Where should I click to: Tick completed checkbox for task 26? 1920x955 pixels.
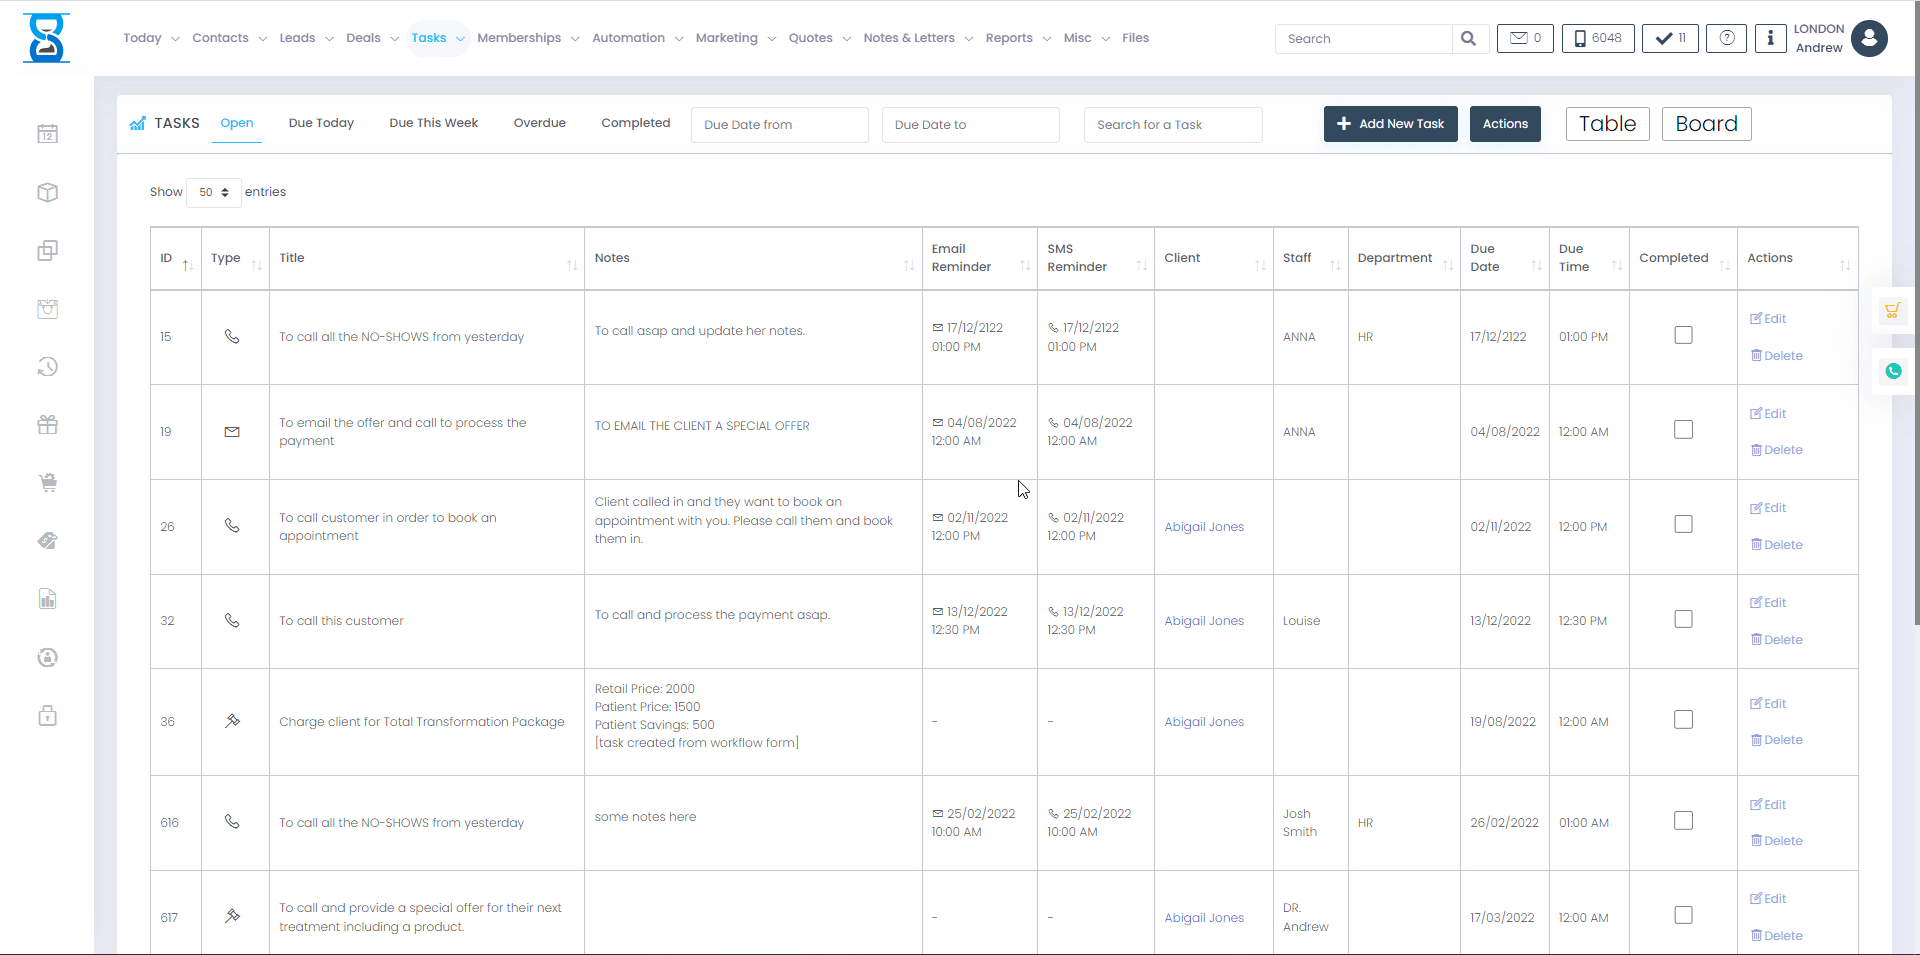tap(1683, 525)
